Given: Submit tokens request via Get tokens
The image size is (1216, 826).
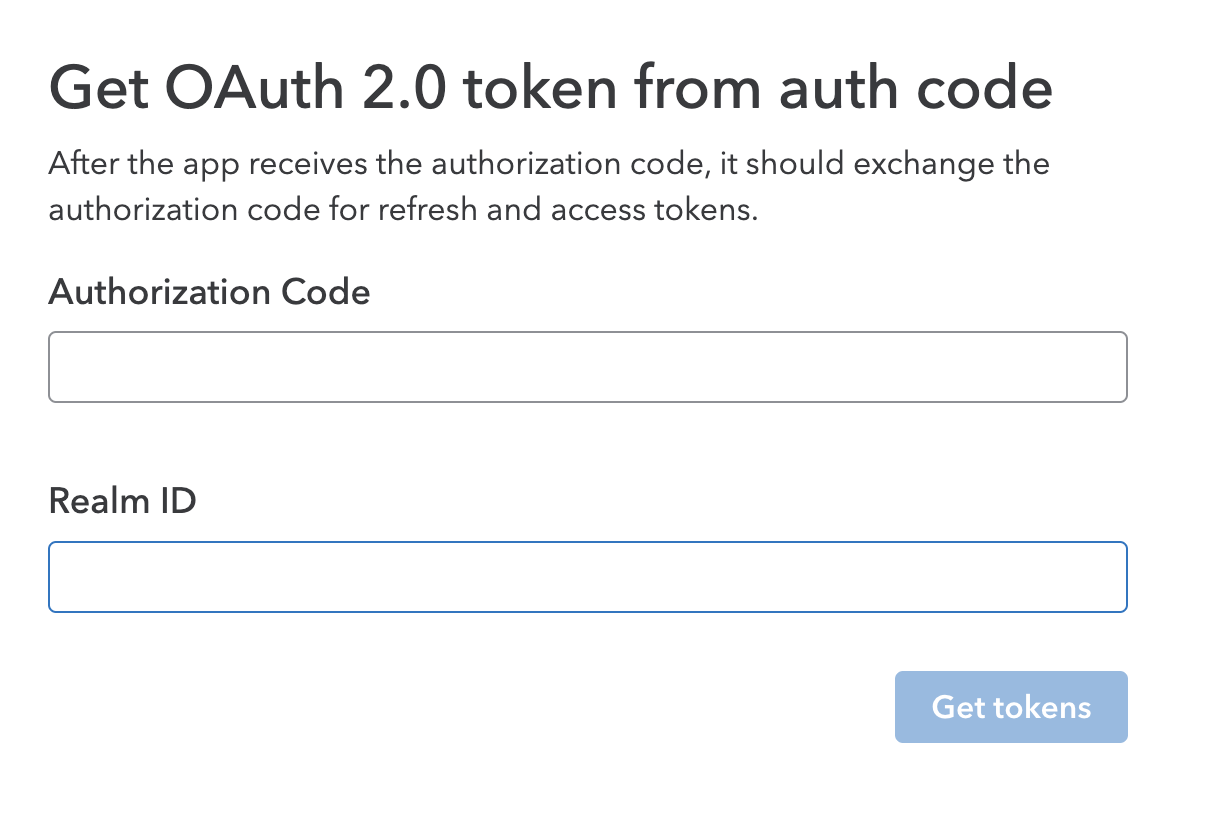Looking at the screenshot, I should click(x=1010, y=707).
